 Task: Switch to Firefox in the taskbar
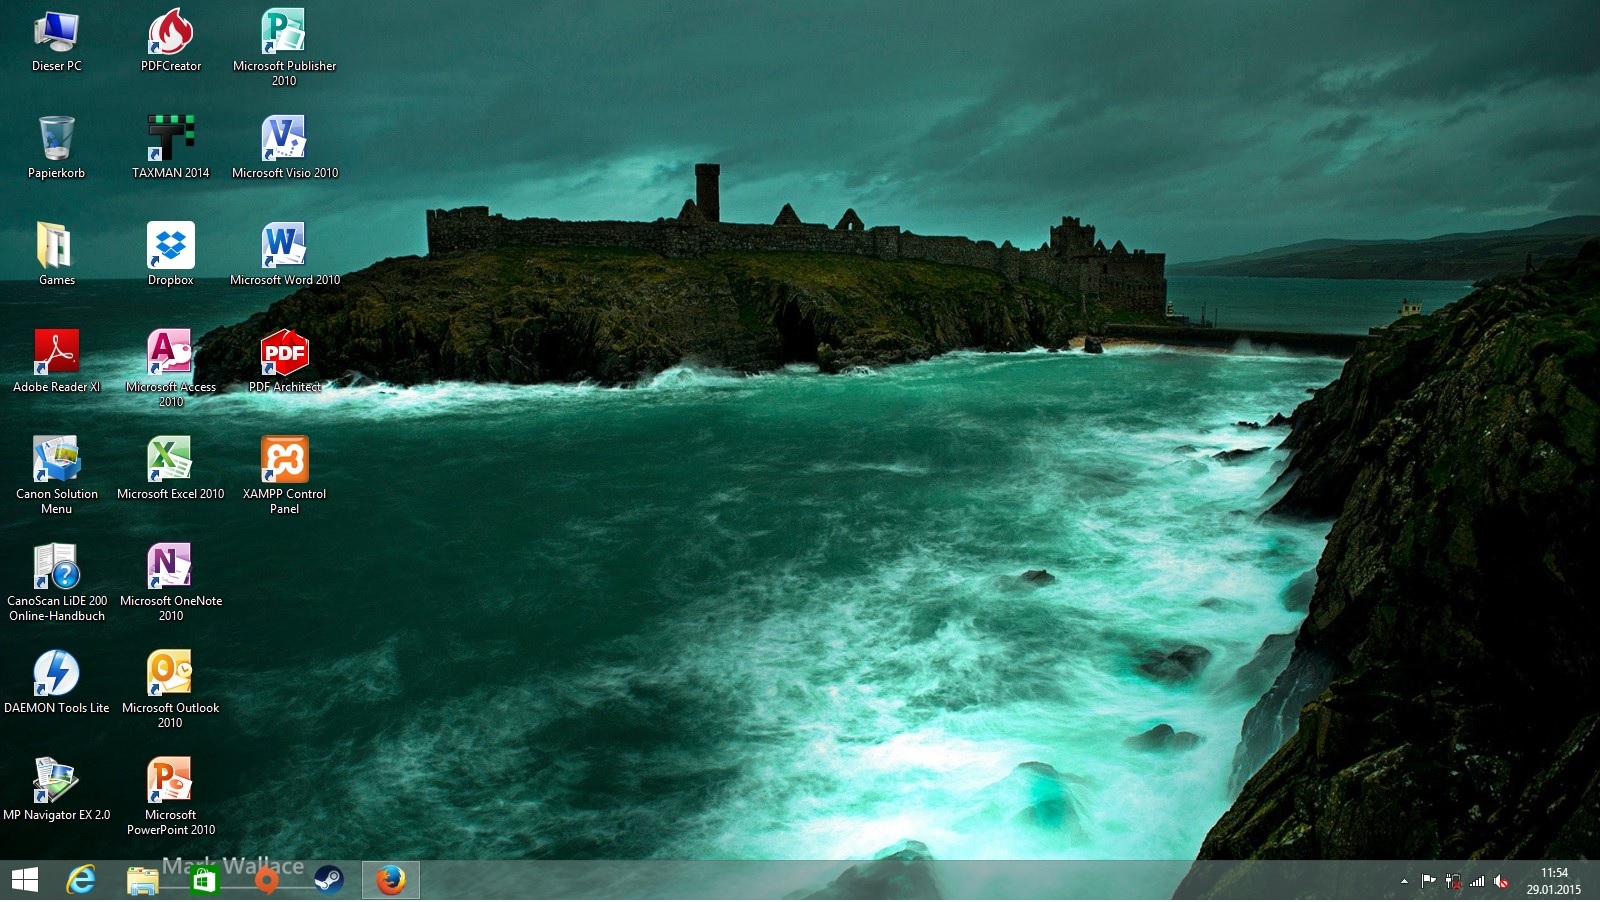[x=390, y=880]
